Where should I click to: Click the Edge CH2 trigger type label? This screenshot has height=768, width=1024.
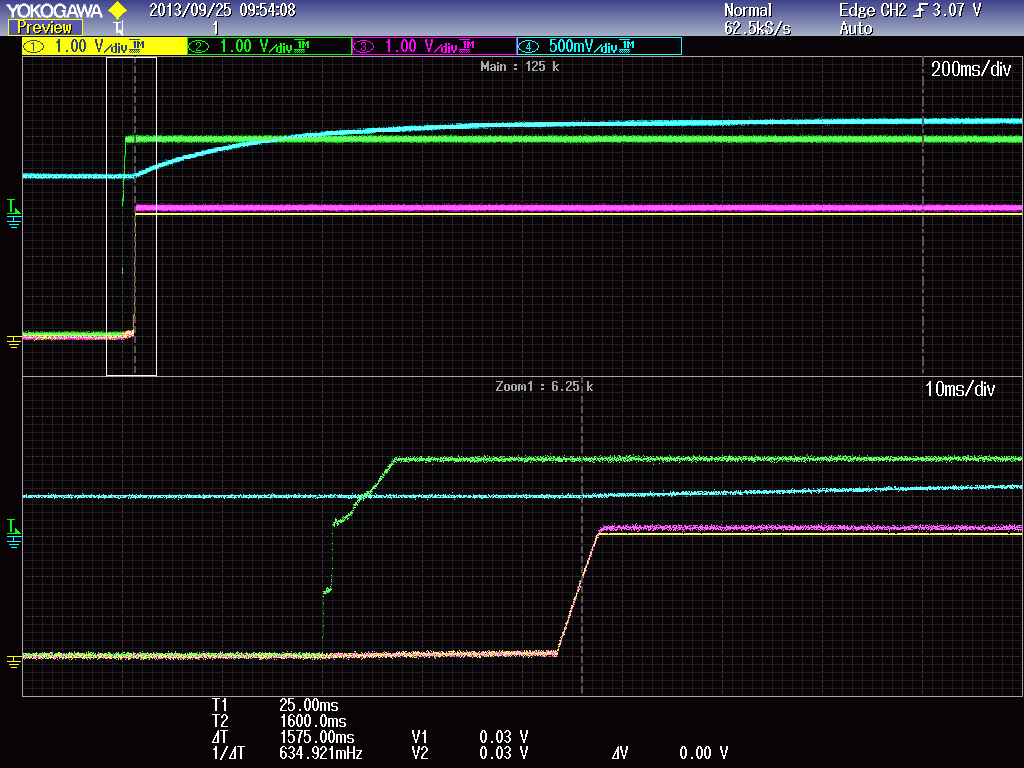tap(872, 10)
